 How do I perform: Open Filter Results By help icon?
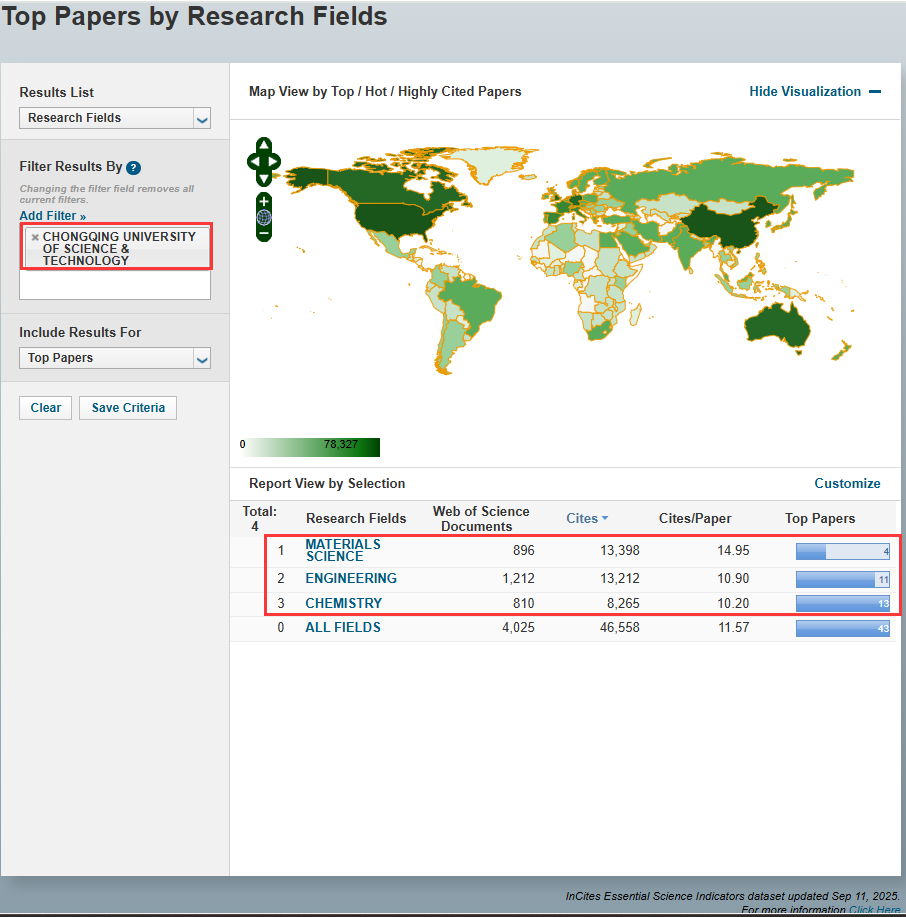tap(134, 168)
